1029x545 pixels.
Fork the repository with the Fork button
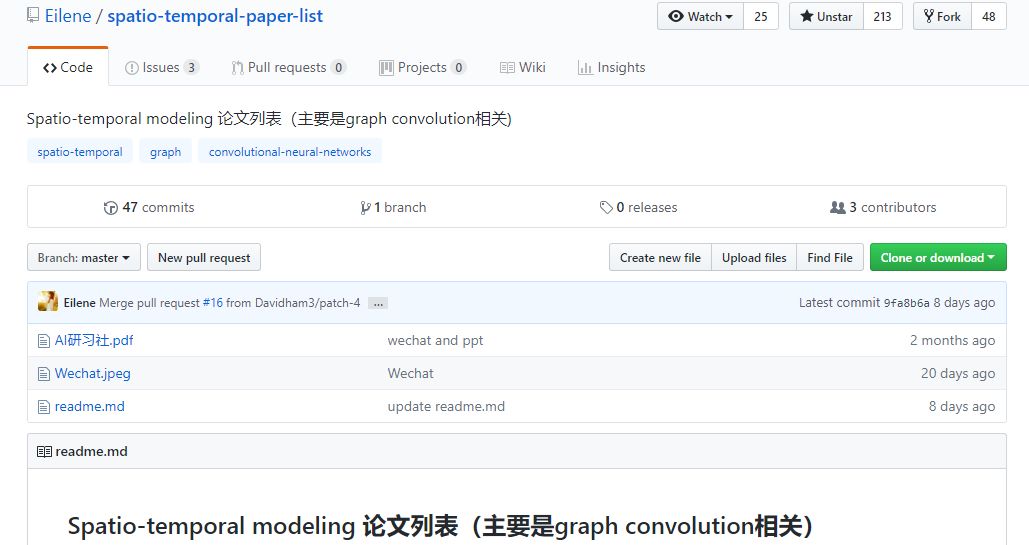[942, 16]
